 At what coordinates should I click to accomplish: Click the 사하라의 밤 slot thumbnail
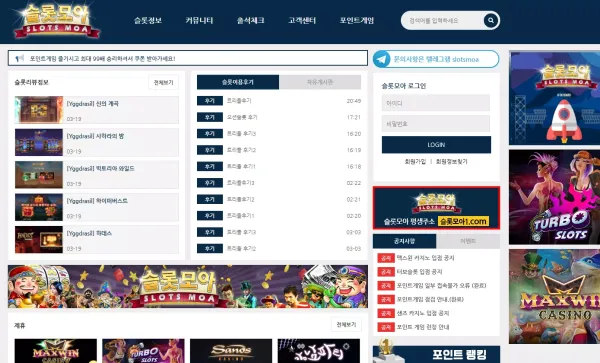point(39,142)
